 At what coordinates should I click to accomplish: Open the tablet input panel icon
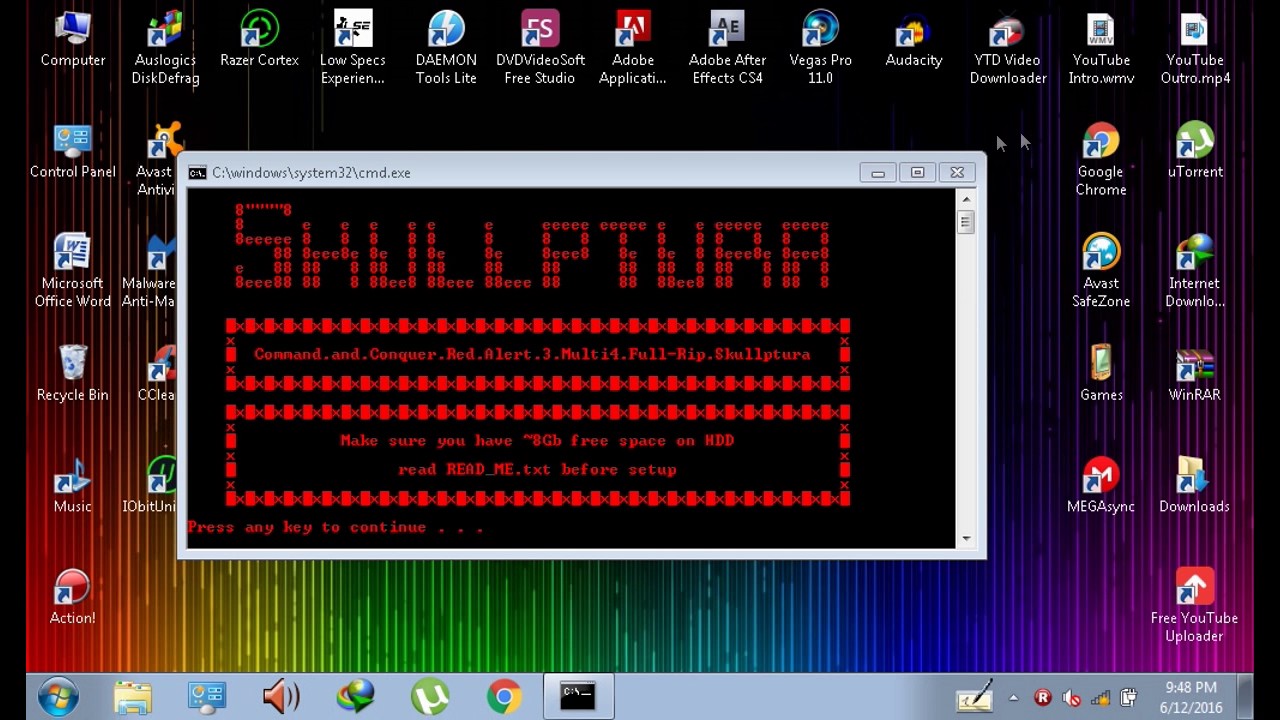pyautogui.click(x=975, y=697)
